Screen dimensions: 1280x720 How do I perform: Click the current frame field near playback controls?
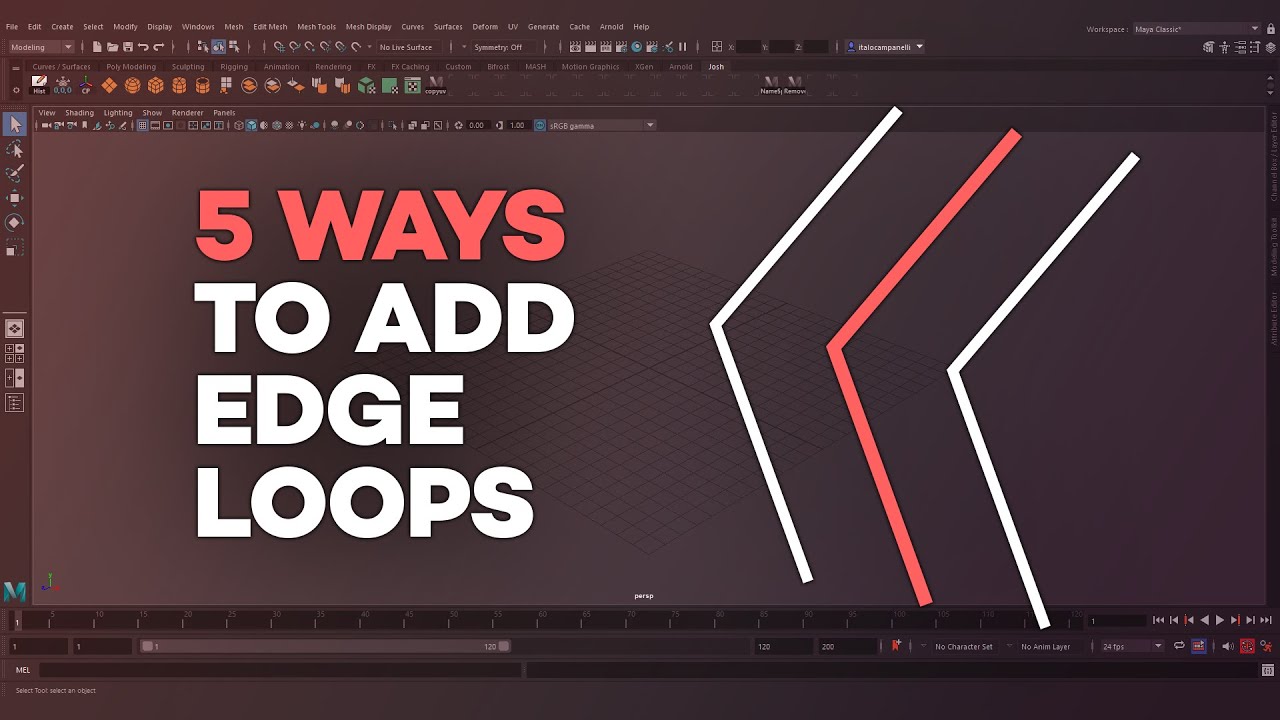tap(1115, 620)
